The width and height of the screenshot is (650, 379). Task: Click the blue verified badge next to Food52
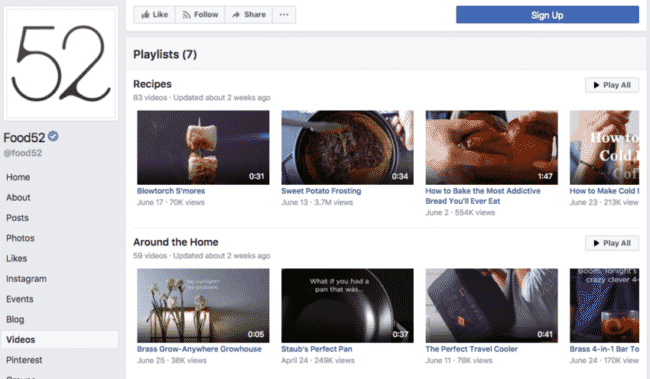(x=53, y=136)
